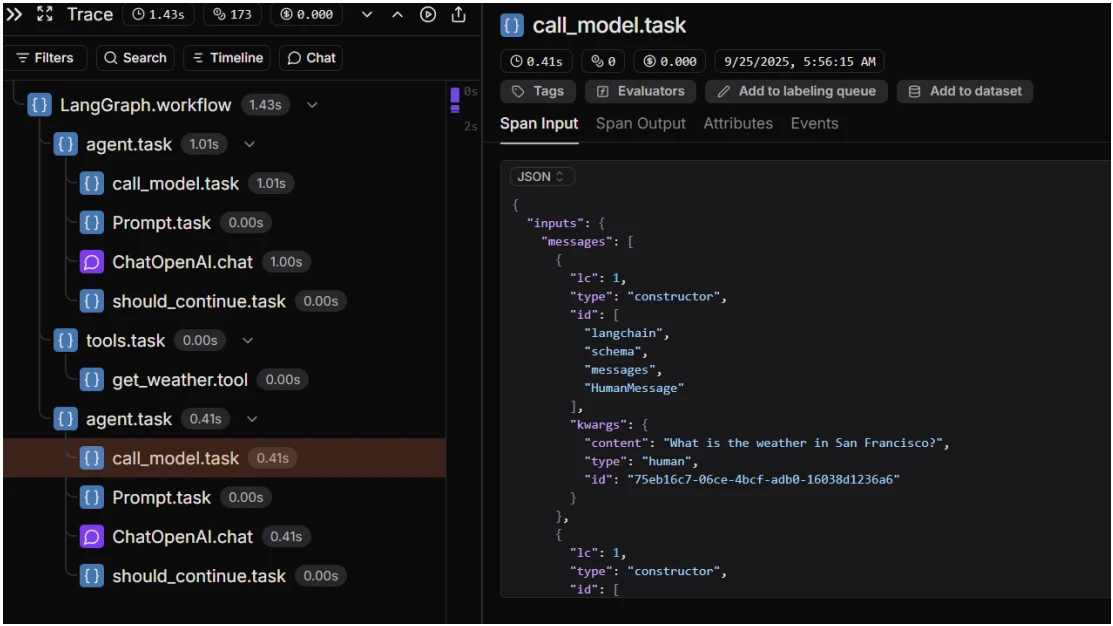The image size is (1113, 626).
Task: Switch to the Attributes tab
Action: 737,124
